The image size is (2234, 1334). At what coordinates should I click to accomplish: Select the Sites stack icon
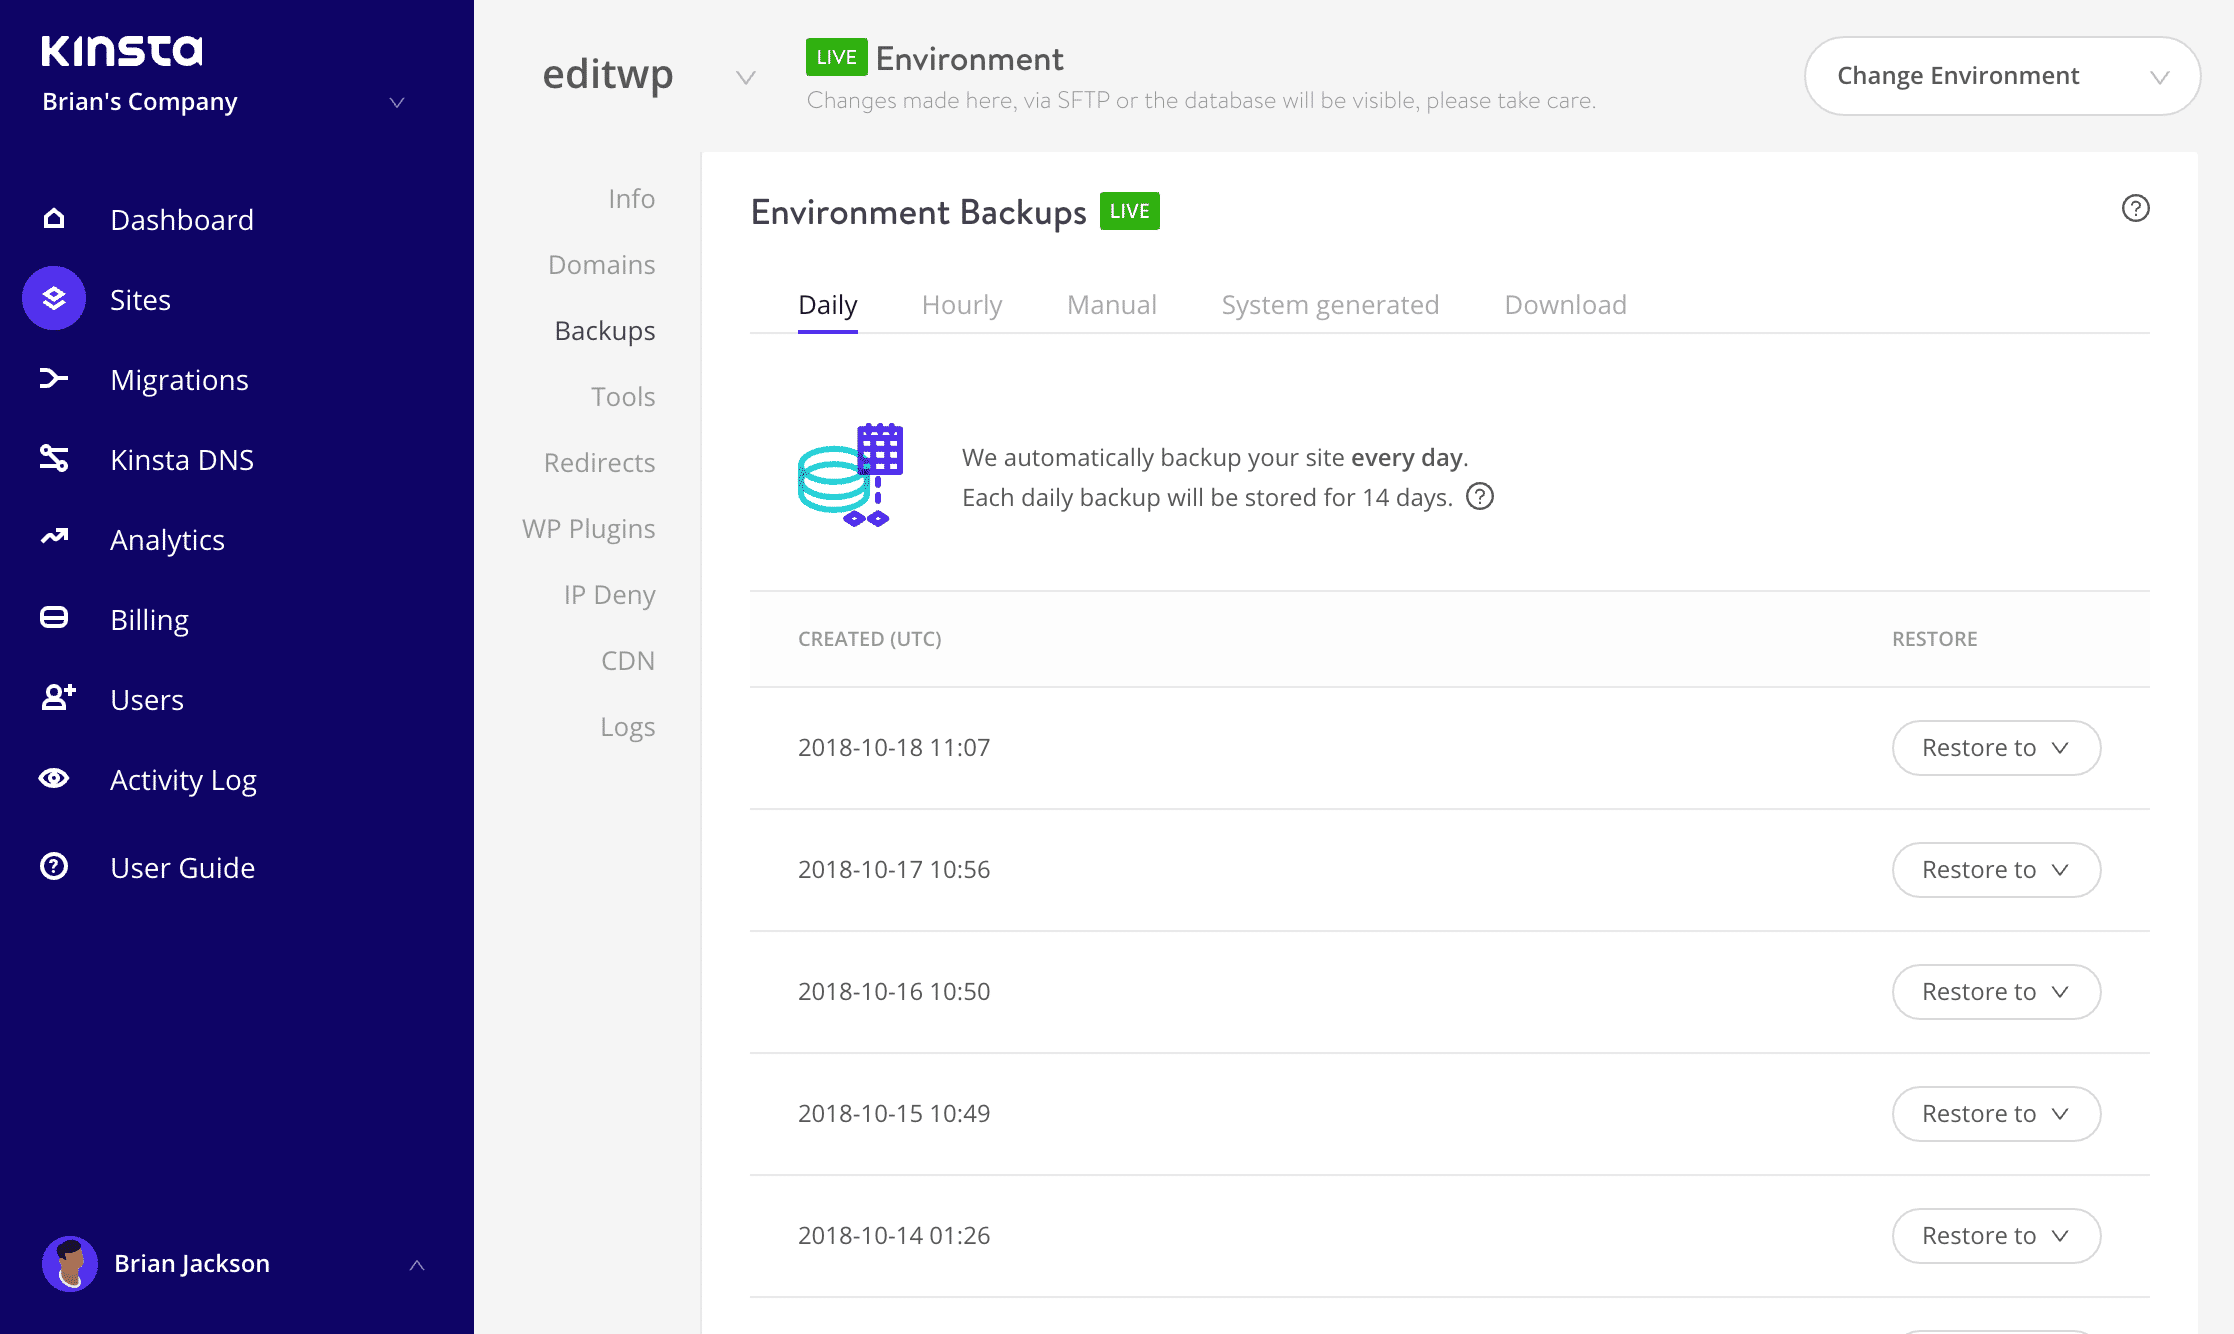[x=53, y=298]
